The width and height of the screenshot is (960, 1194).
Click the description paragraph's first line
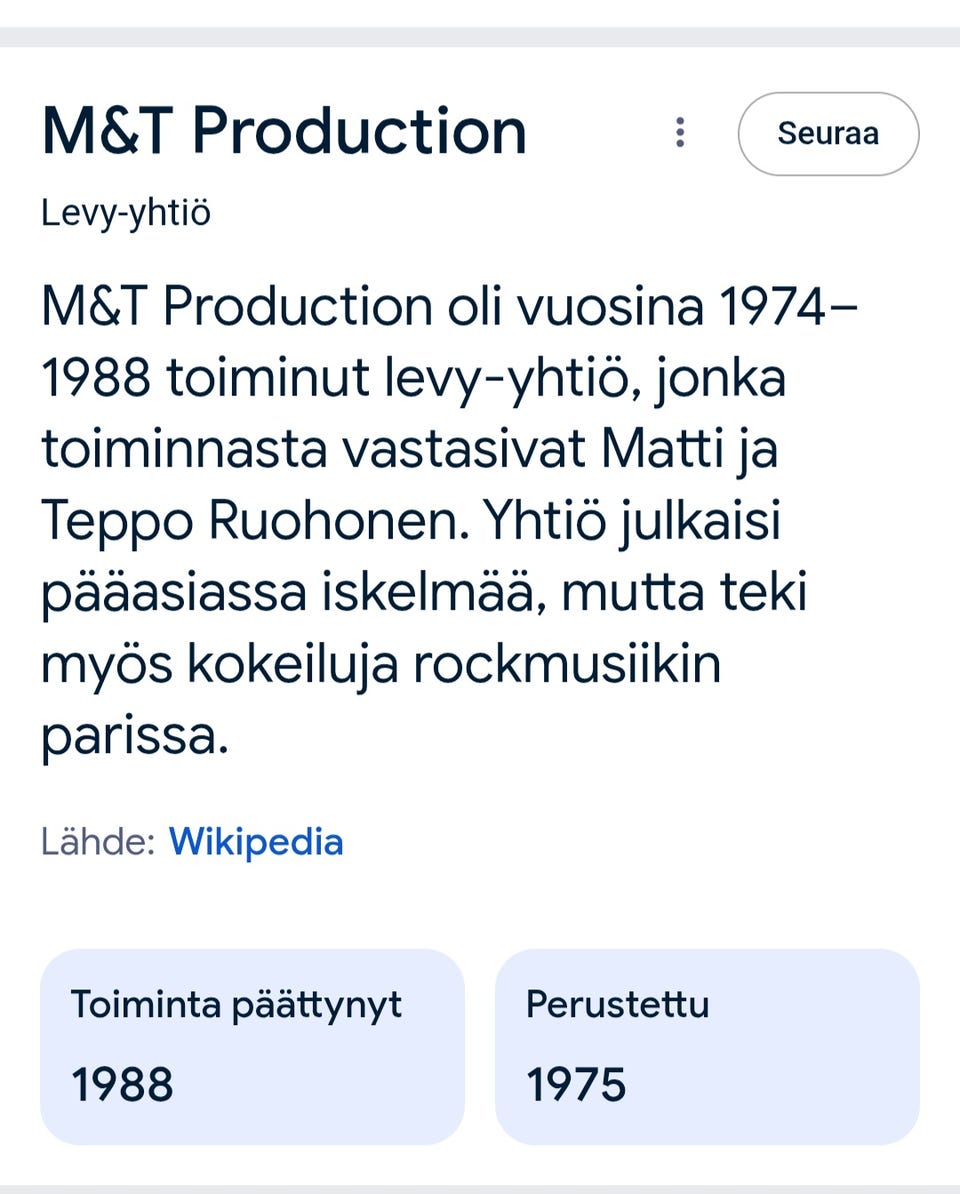pos(449,308)
